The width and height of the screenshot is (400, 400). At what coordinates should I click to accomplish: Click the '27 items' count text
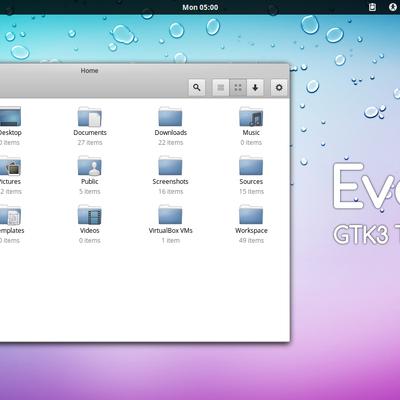coord(90,142)
